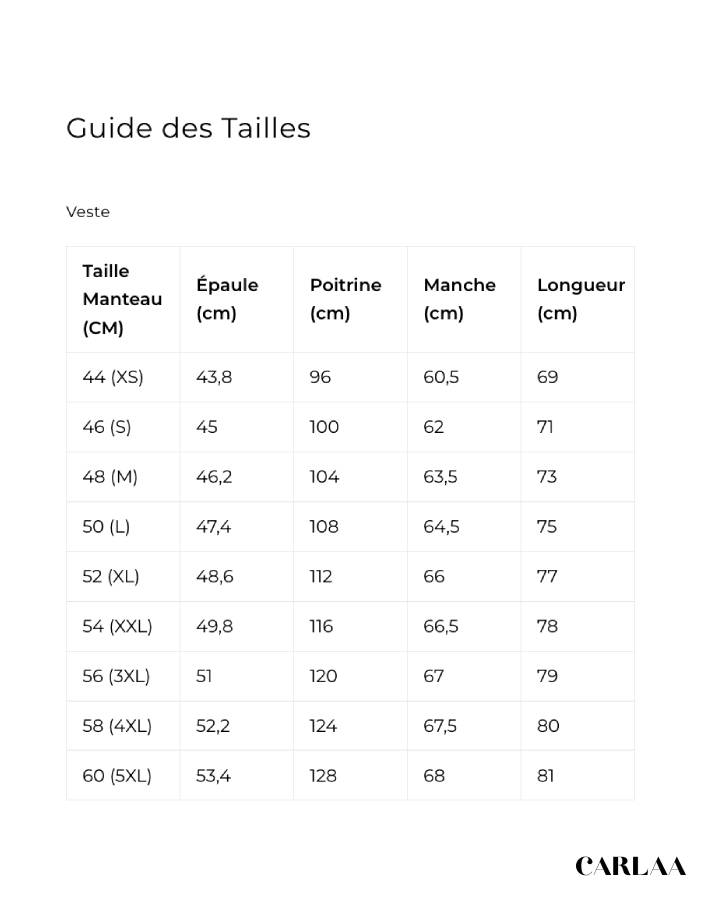The image size is (720, 900).
Task: Select the Veste label above the table
Action: (x=88, y=212)
